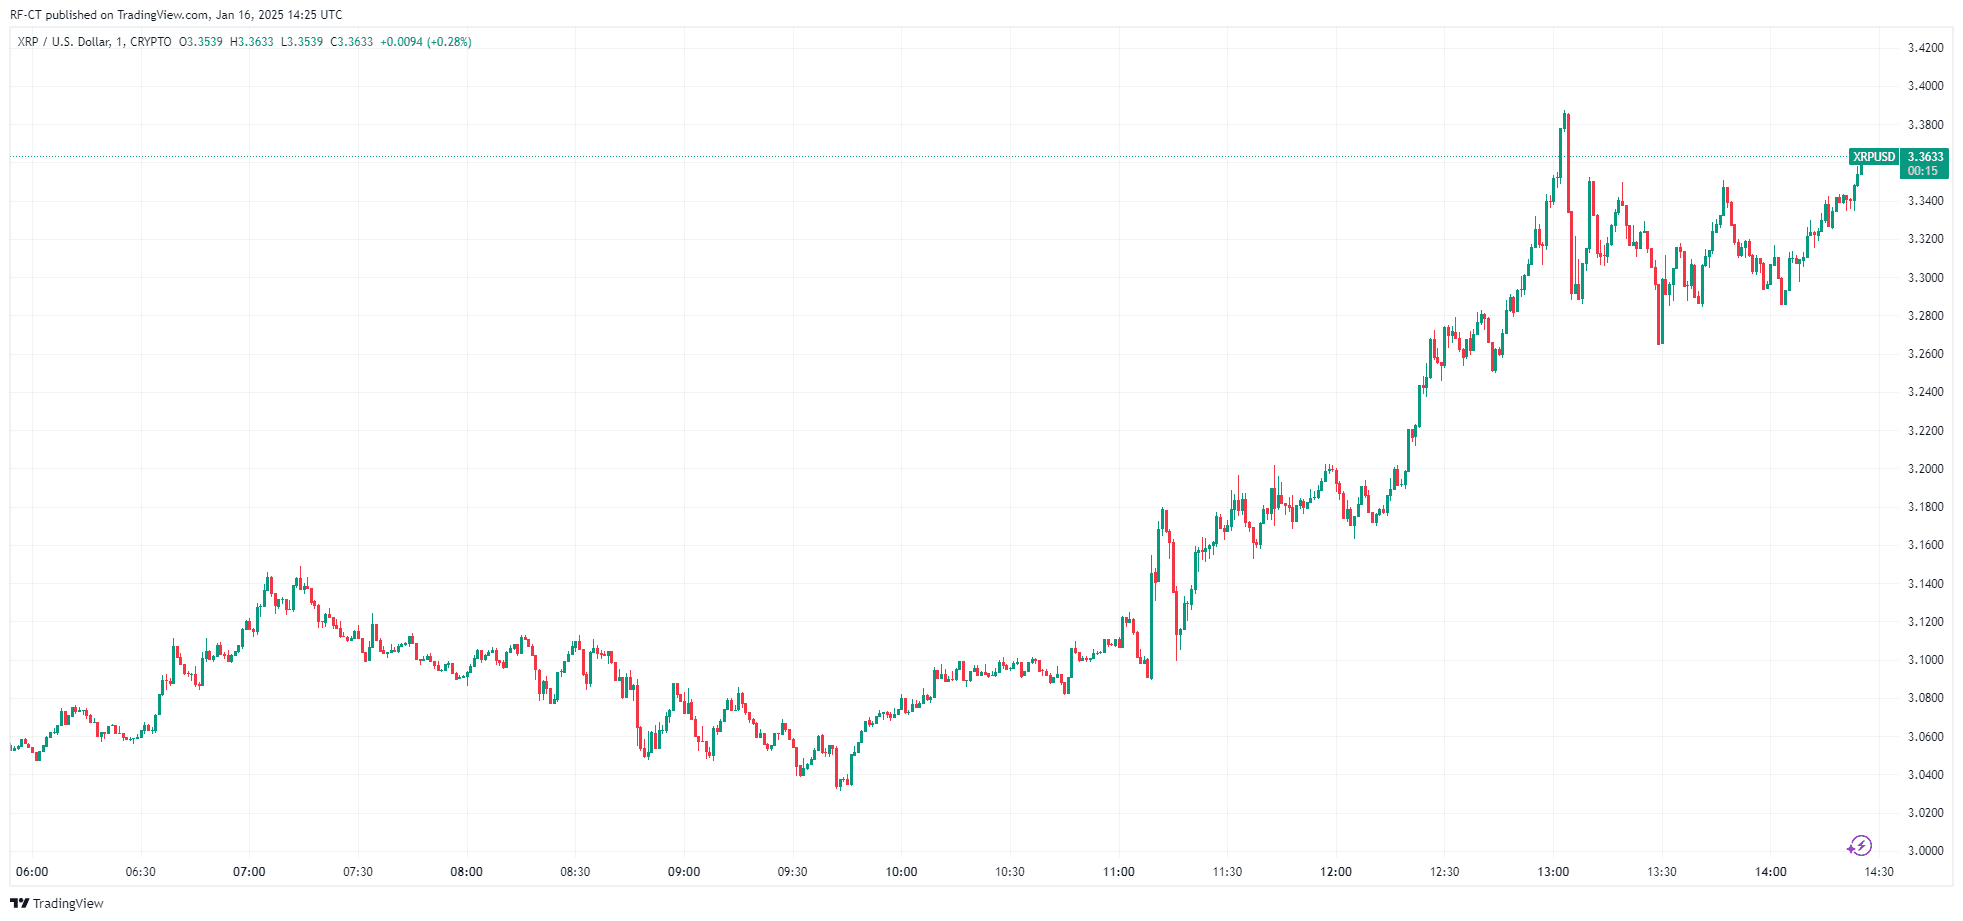Click the 00:15 countdown timer label
Viewport: 1963px width, 921px height.
1922,171
